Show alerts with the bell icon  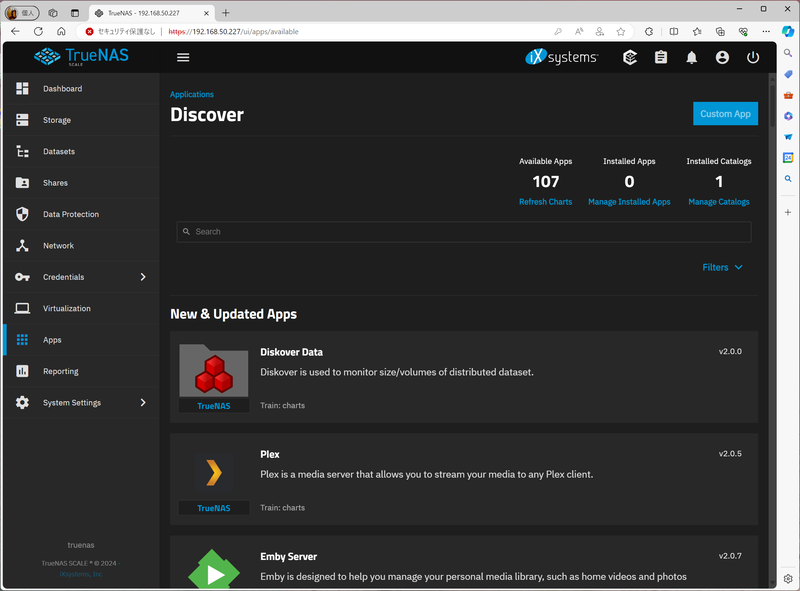point(691,57)
